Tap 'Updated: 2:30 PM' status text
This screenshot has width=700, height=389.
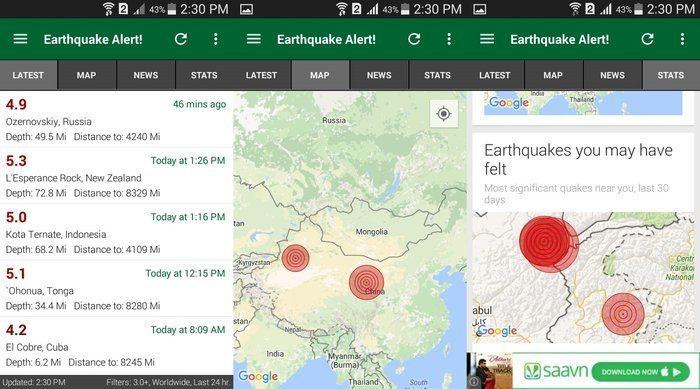[33, 382]
